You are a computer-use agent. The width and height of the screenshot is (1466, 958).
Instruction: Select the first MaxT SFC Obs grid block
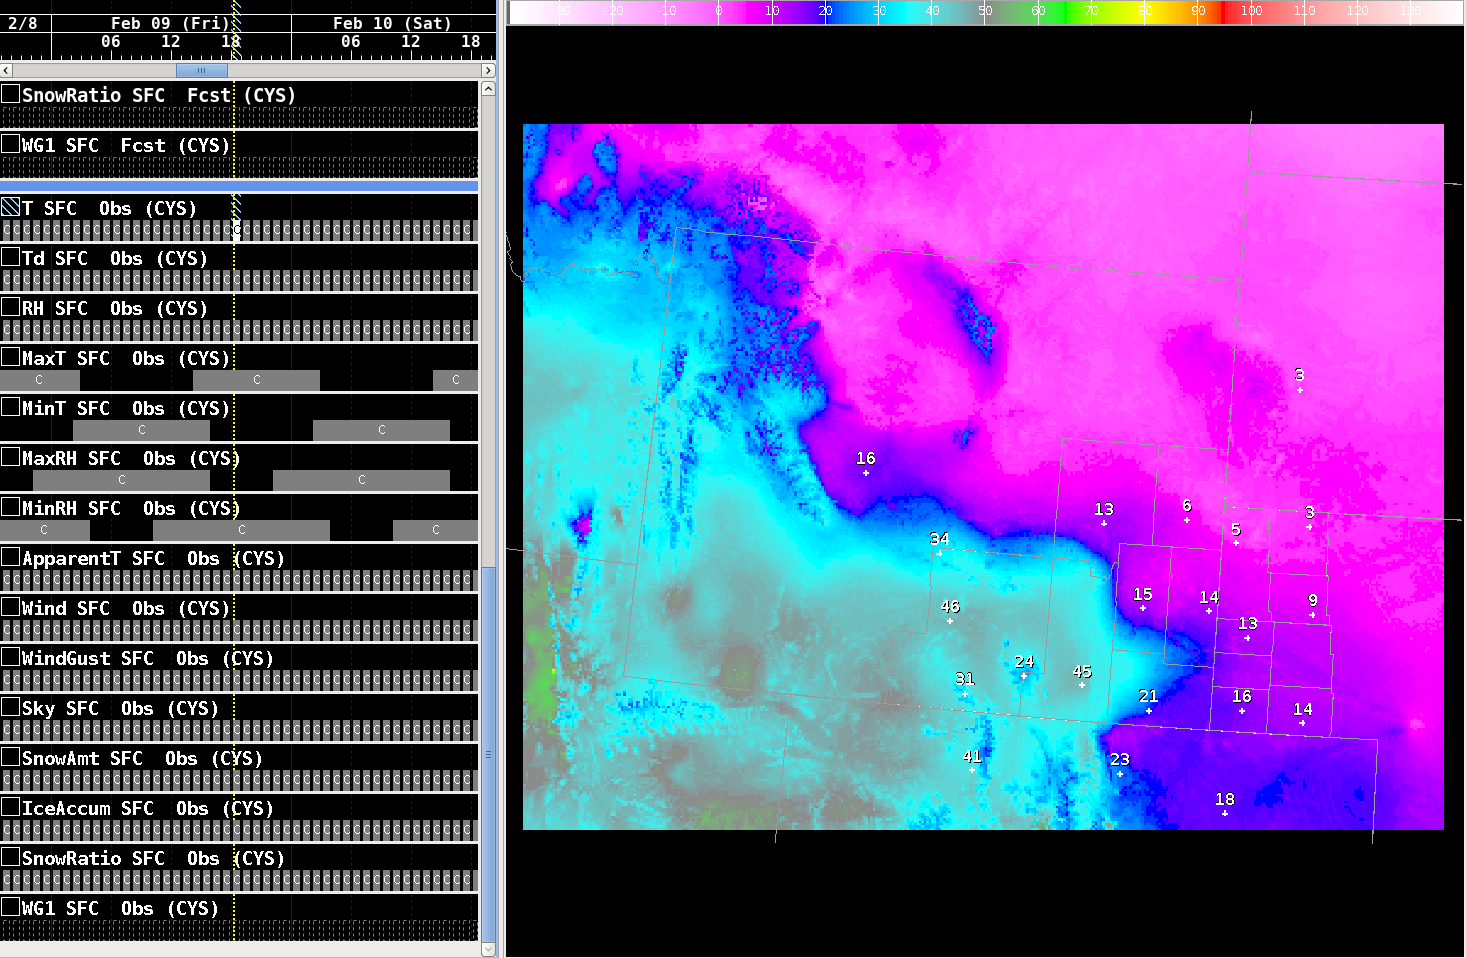tap(40, 380)
